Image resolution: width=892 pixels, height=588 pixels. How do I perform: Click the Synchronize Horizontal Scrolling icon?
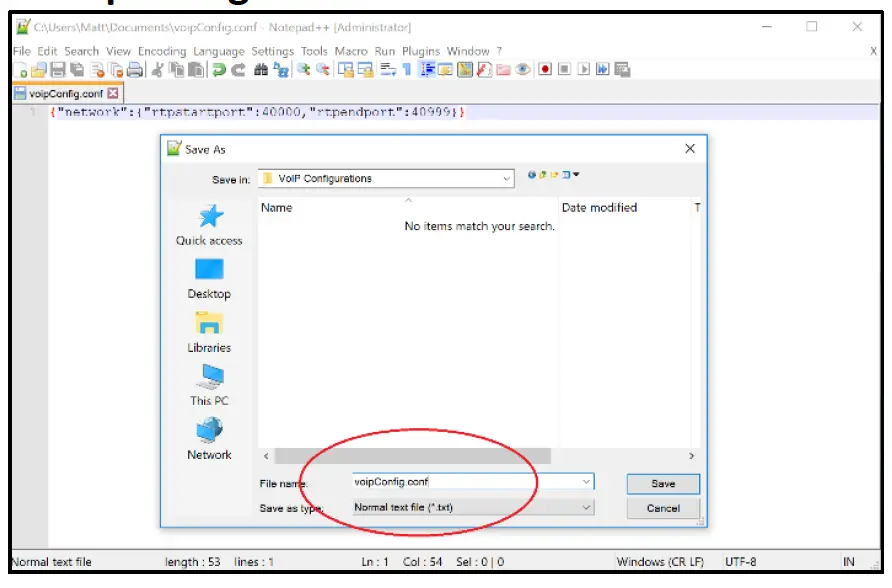(x=365, y=70)
